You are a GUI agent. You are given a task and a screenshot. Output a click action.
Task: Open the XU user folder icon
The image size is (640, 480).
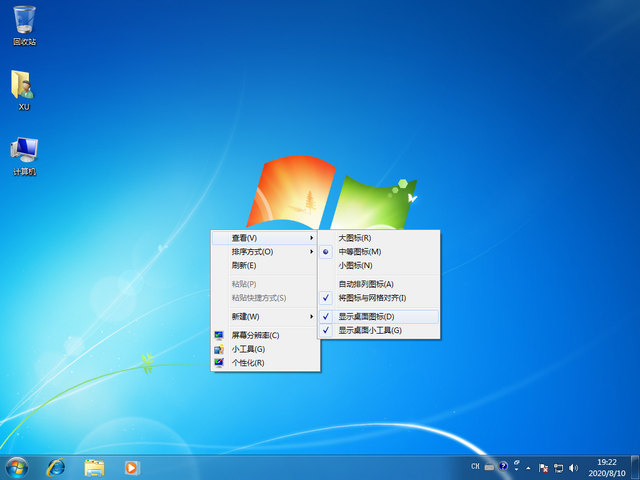pos(24,87)
